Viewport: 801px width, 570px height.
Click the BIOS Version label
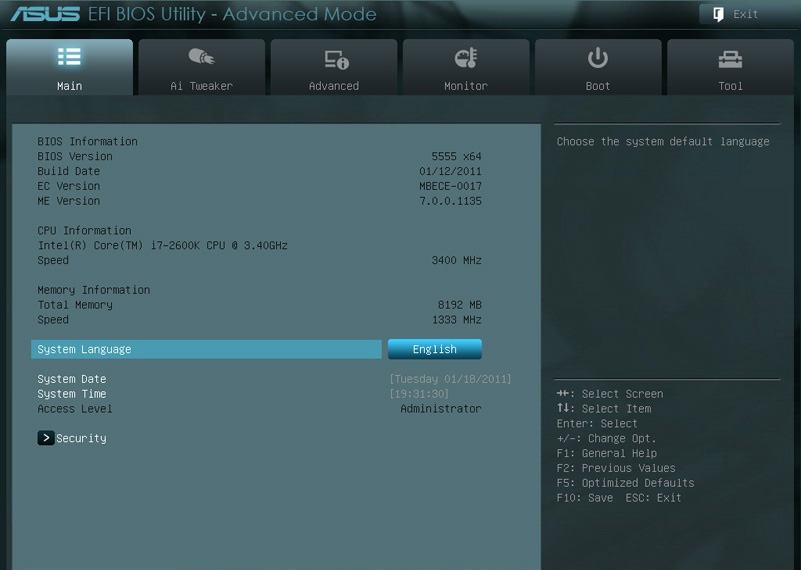coord(75,156)
